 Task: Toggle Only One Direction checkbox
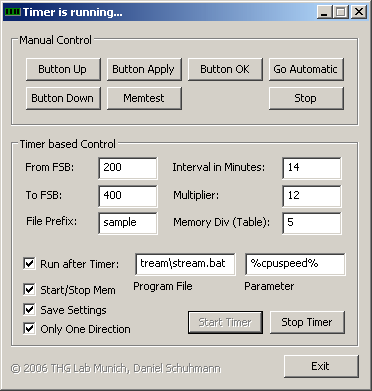coord(29,329)
